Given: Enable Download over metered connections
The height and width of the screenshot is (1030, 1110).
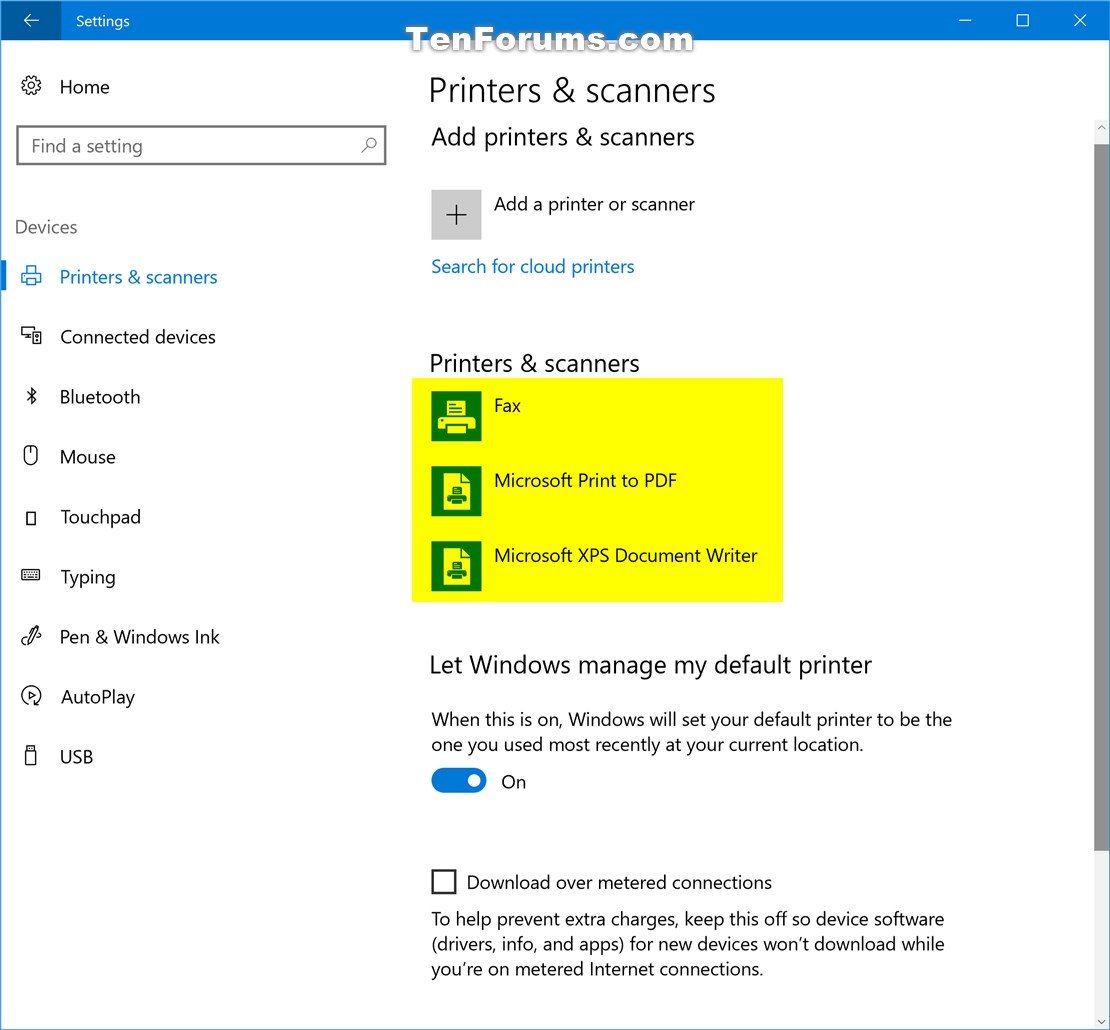Looking at the screenshot, I should click(x=443, y=881).
